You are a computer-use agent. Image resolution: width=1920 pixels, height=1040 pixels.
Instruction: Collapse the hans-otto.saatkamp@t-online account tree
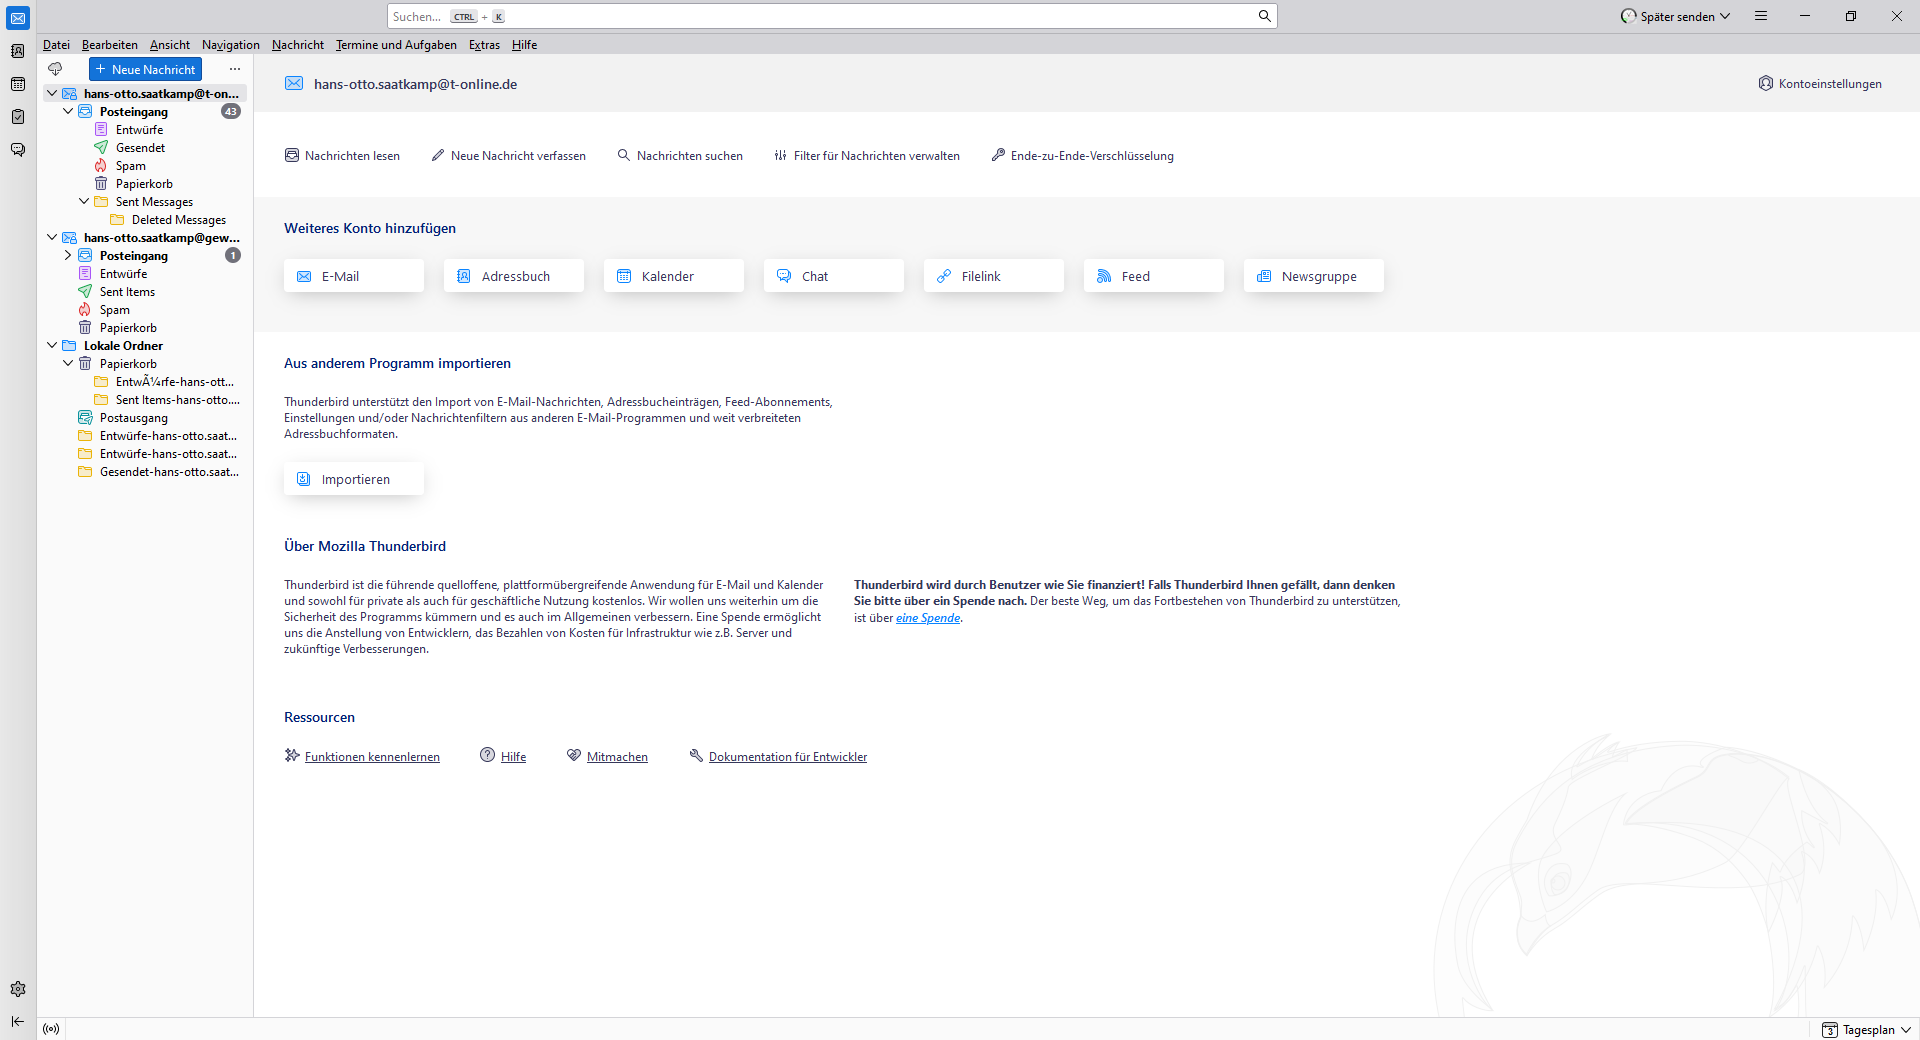(x=52, y=93)
